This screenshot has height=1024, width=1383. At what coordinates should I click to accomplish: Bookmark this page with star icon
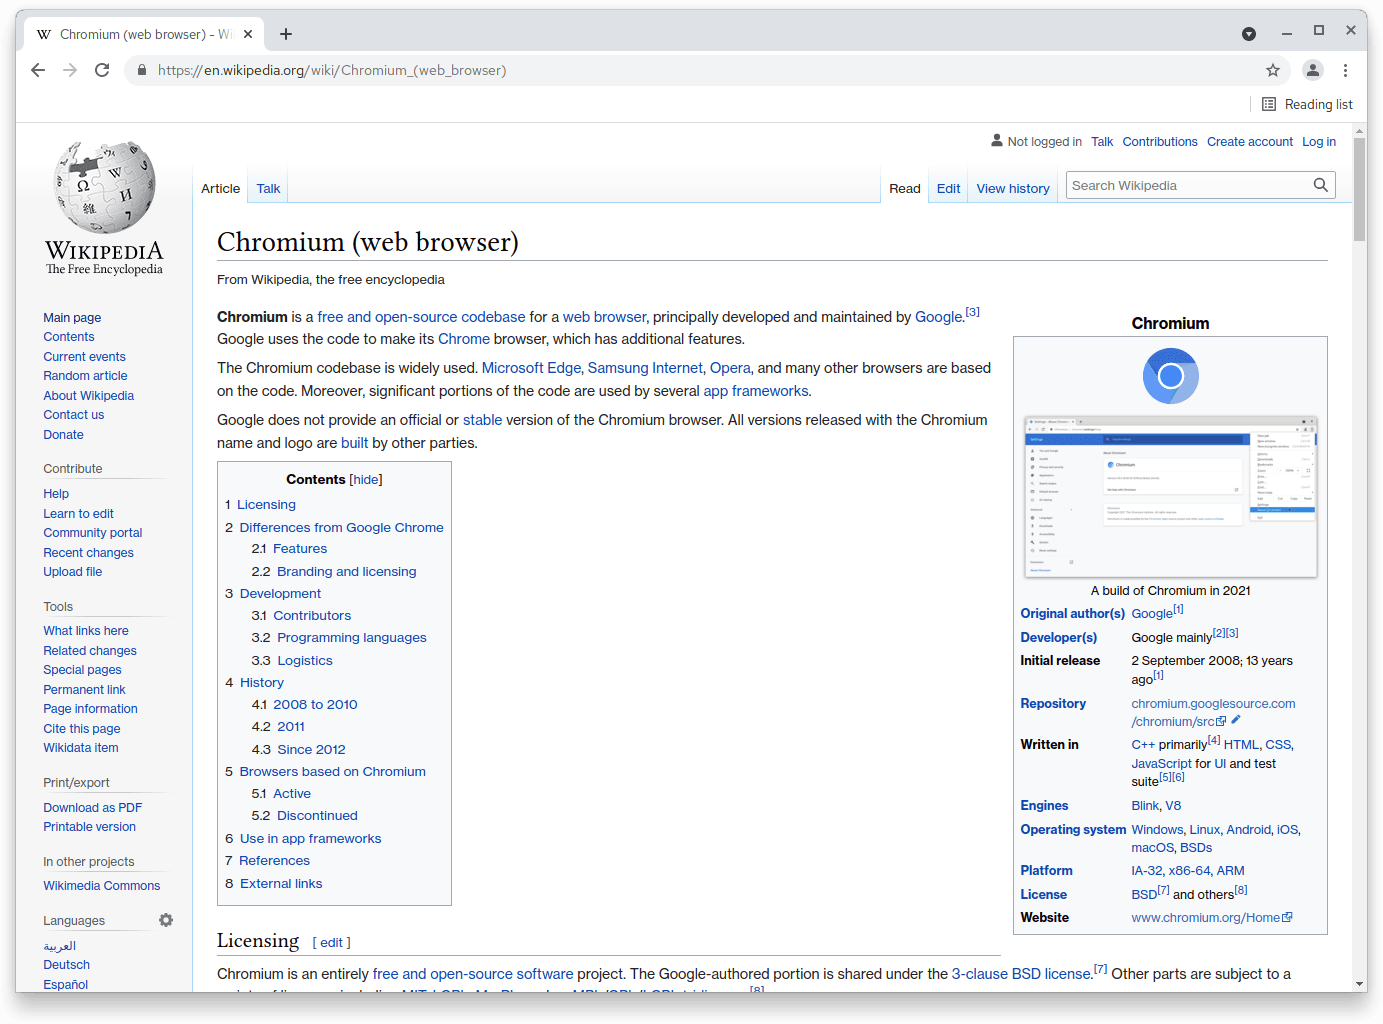1272,70
